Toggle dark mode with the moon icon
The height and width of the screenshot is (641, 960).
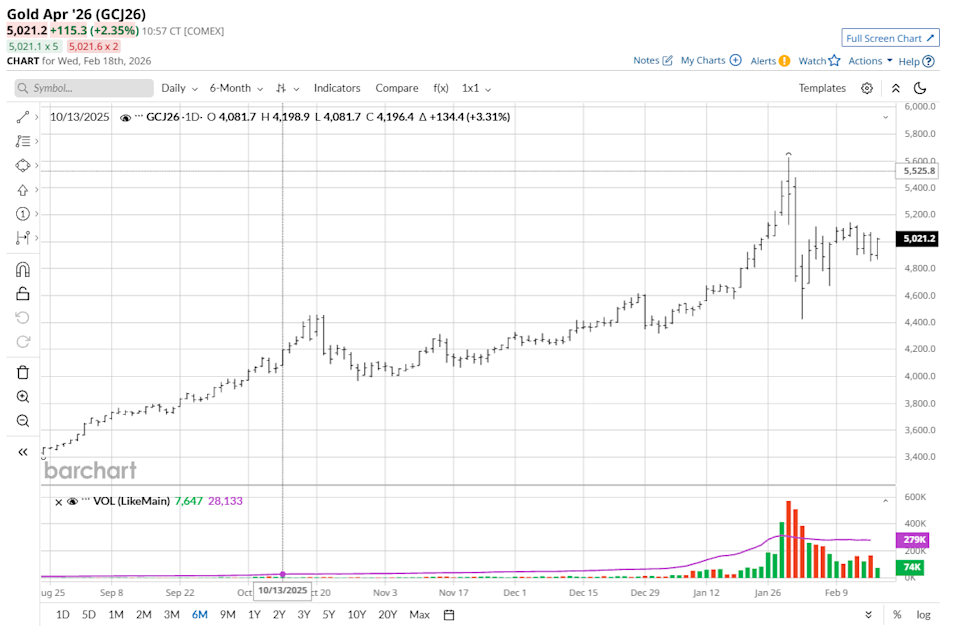(x=920, y=88)
